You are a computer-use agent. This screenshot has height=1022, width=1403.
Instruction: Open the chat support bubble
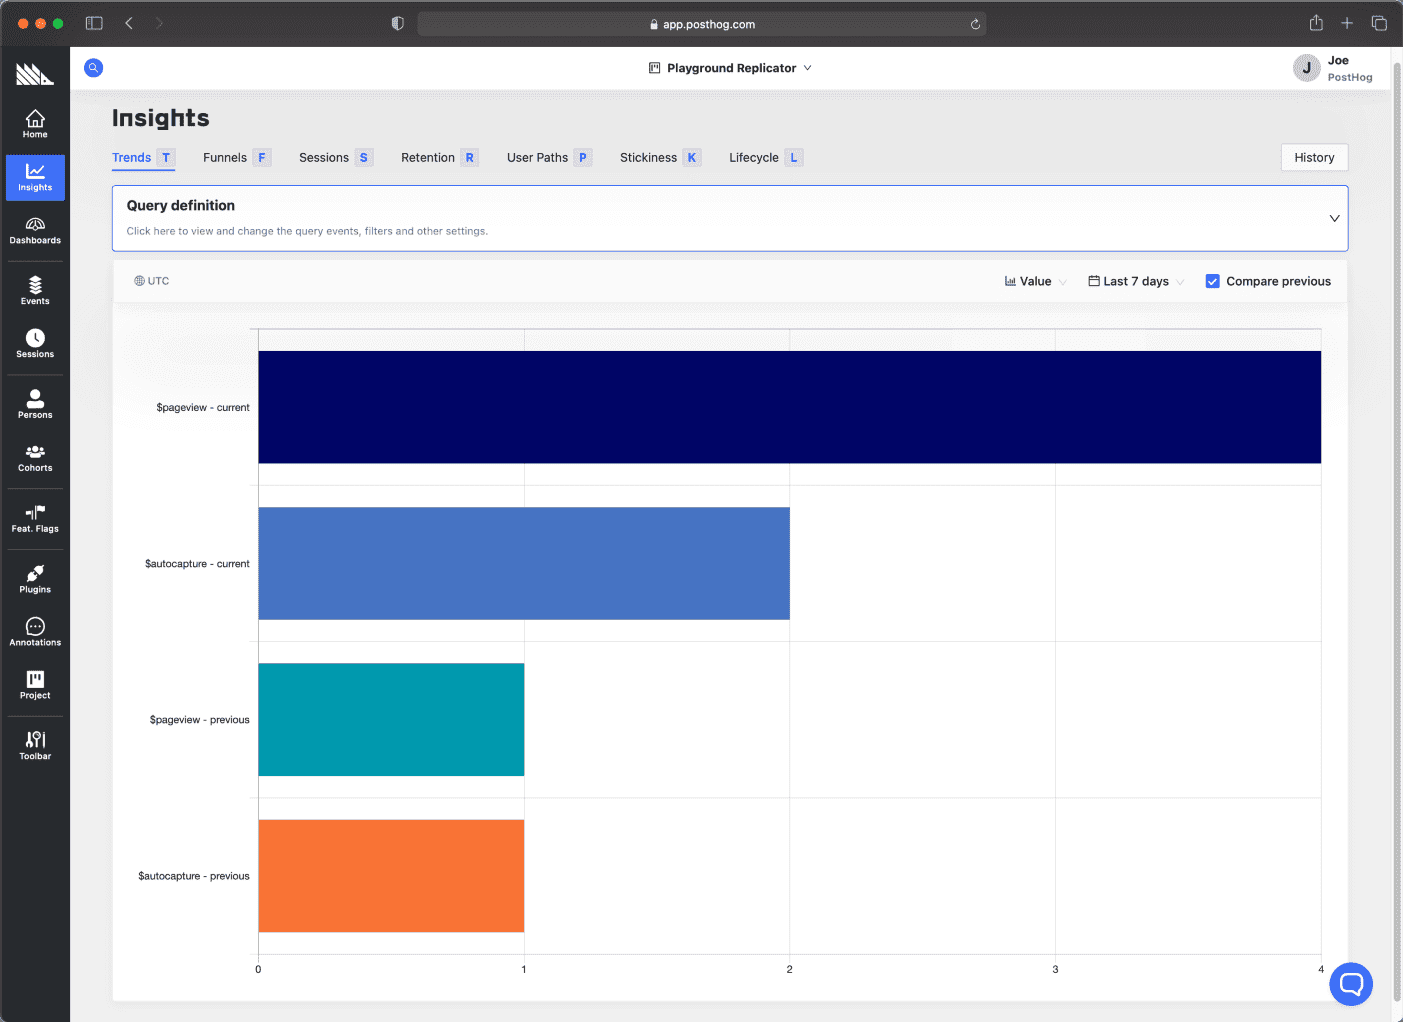[1350, 984]
